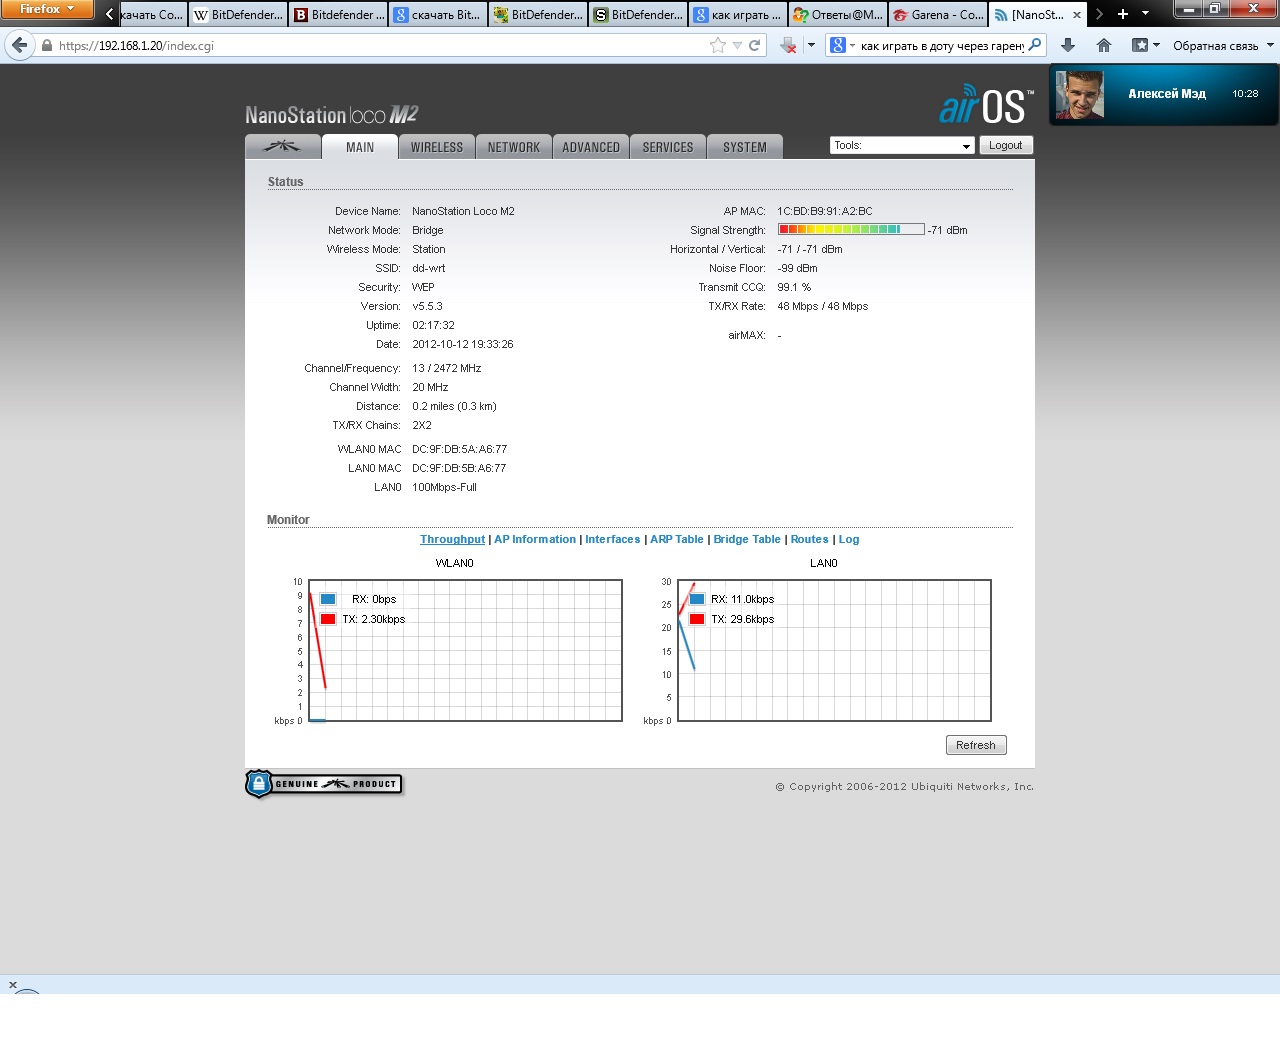Click the Throughput monitor link
Viewport: 1280px width, 1045px height.
(452, 539)
